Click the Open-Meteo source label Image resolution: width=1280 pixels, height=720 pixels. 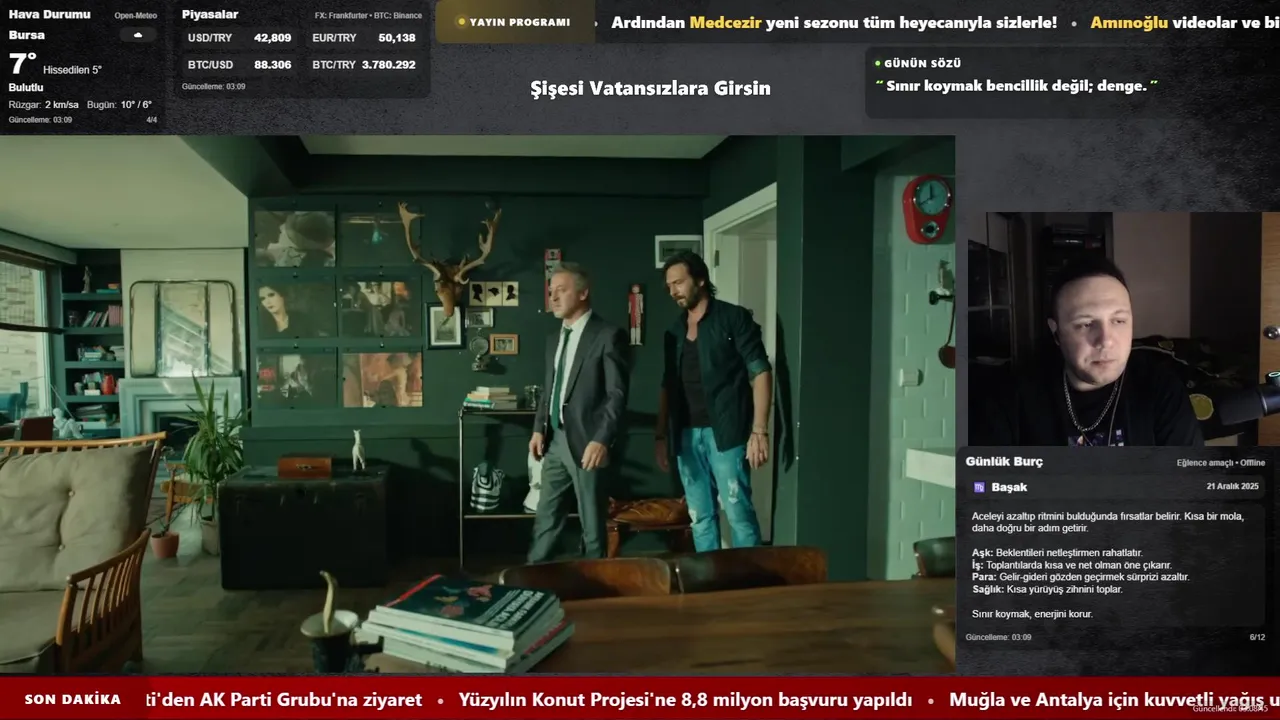(136, 16)
